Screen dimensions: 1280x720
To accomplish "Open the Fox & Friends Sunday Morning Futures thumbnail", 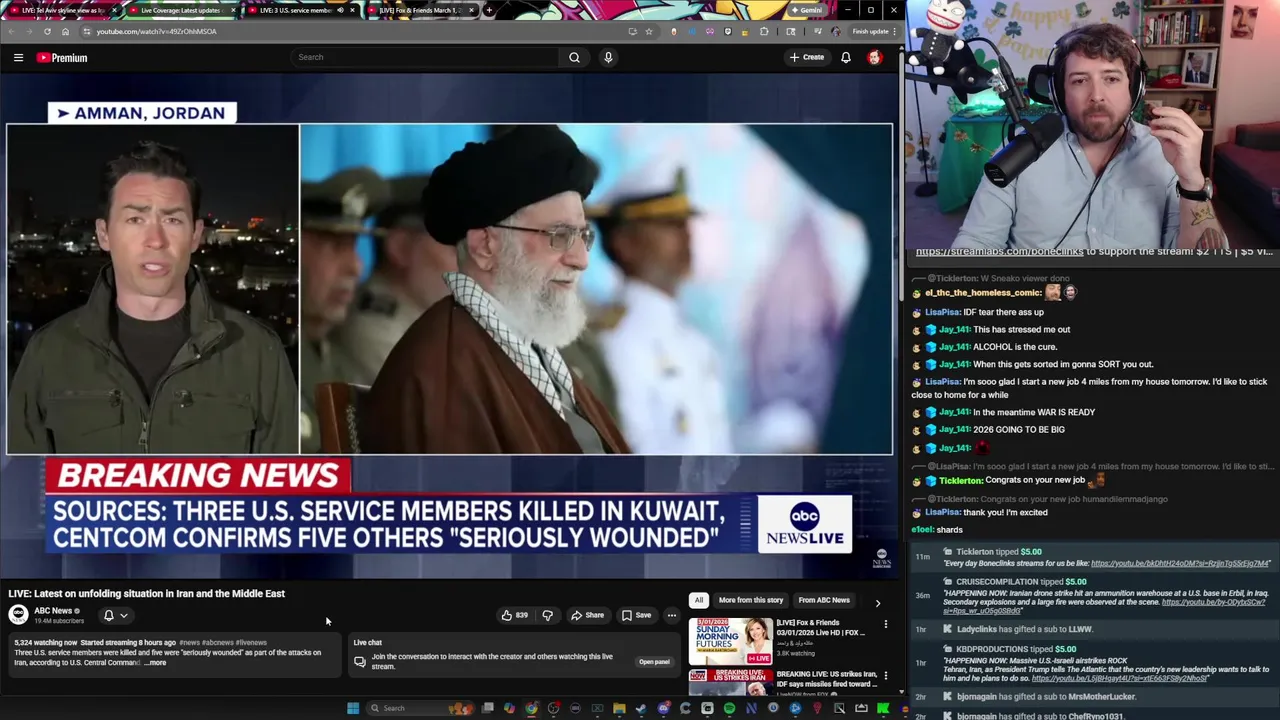I will pyautogui.click(x=730, y=641).
